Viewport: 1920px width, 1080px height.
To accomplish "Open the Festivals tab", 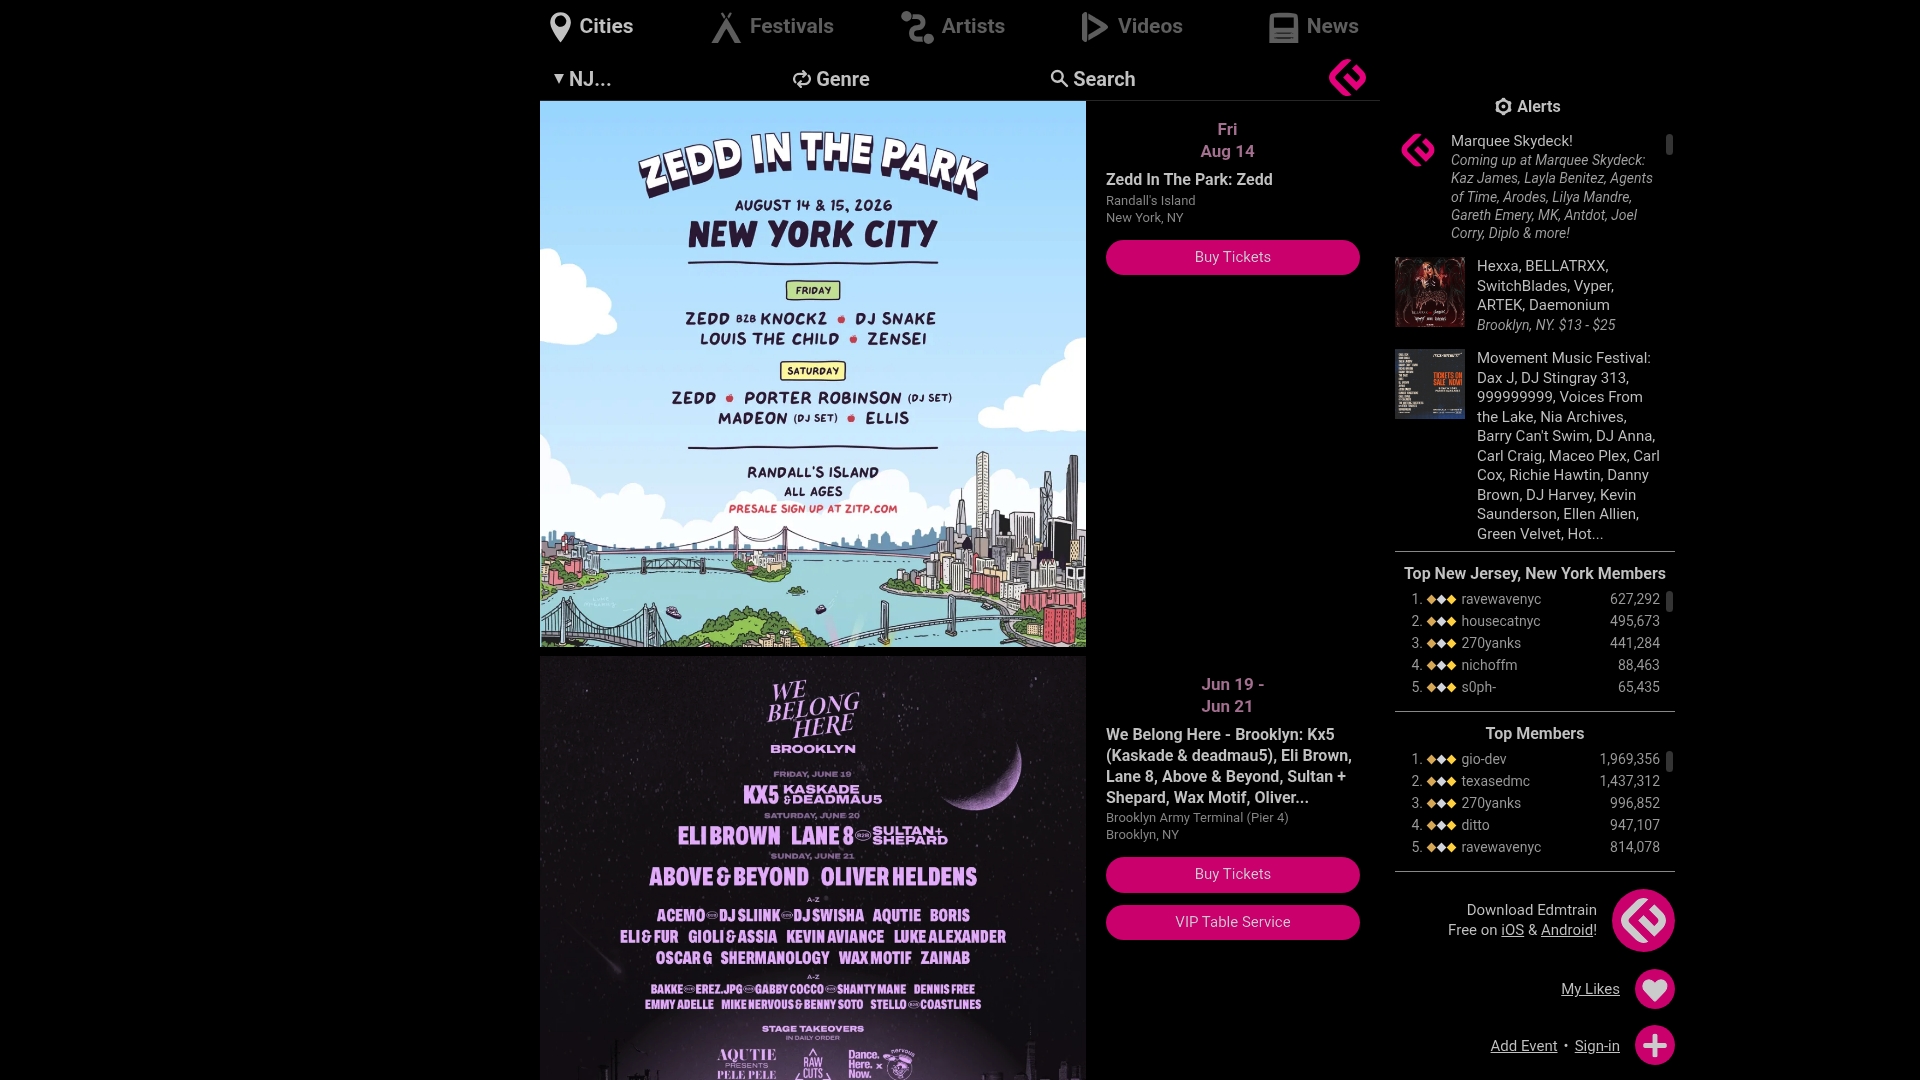I will pyautogui.click(x=772, y=26).
